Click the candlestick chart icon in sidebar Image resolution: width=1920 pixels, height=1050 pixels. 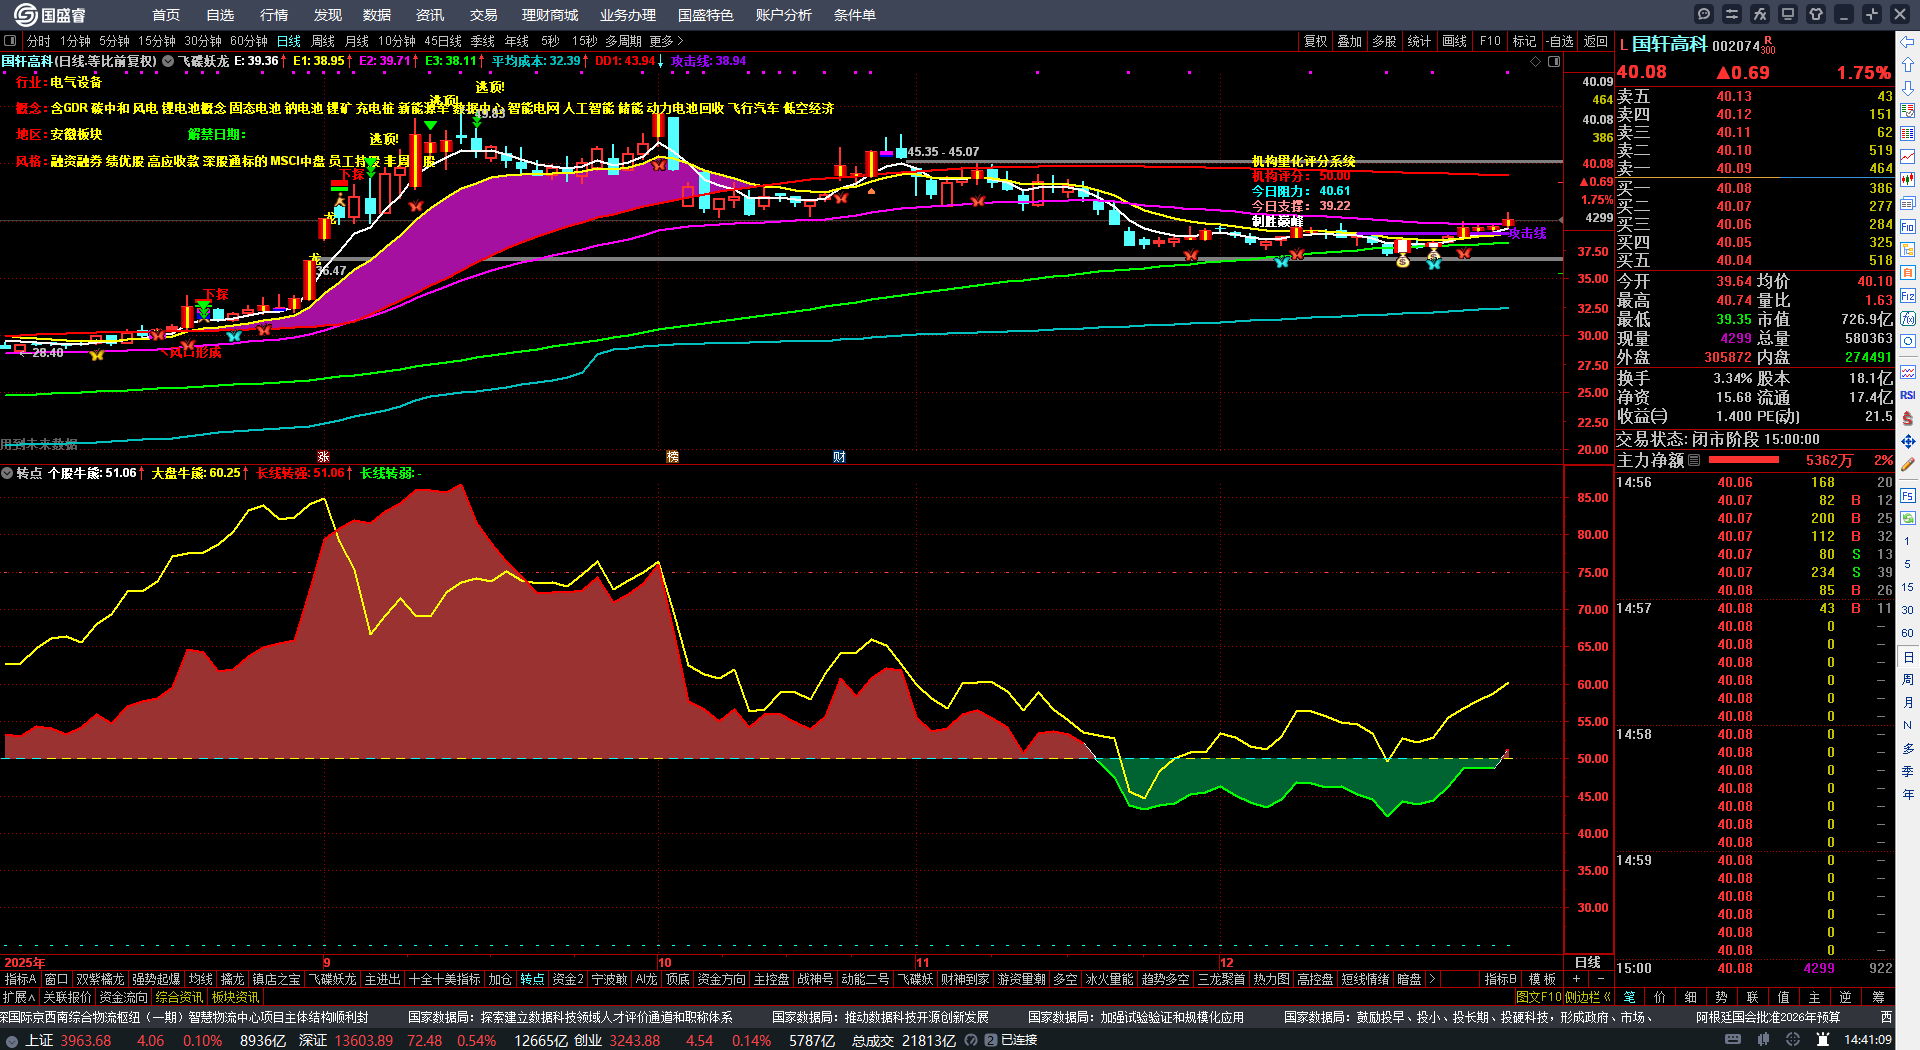(1908, 180)
